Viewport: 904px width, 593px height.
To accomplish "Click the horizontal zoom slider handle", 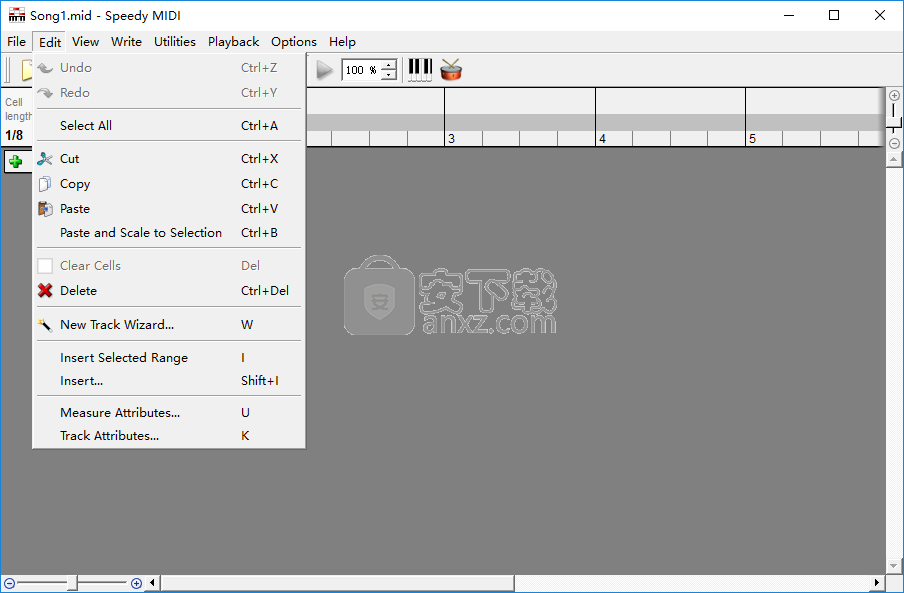I will click(72, 583).
